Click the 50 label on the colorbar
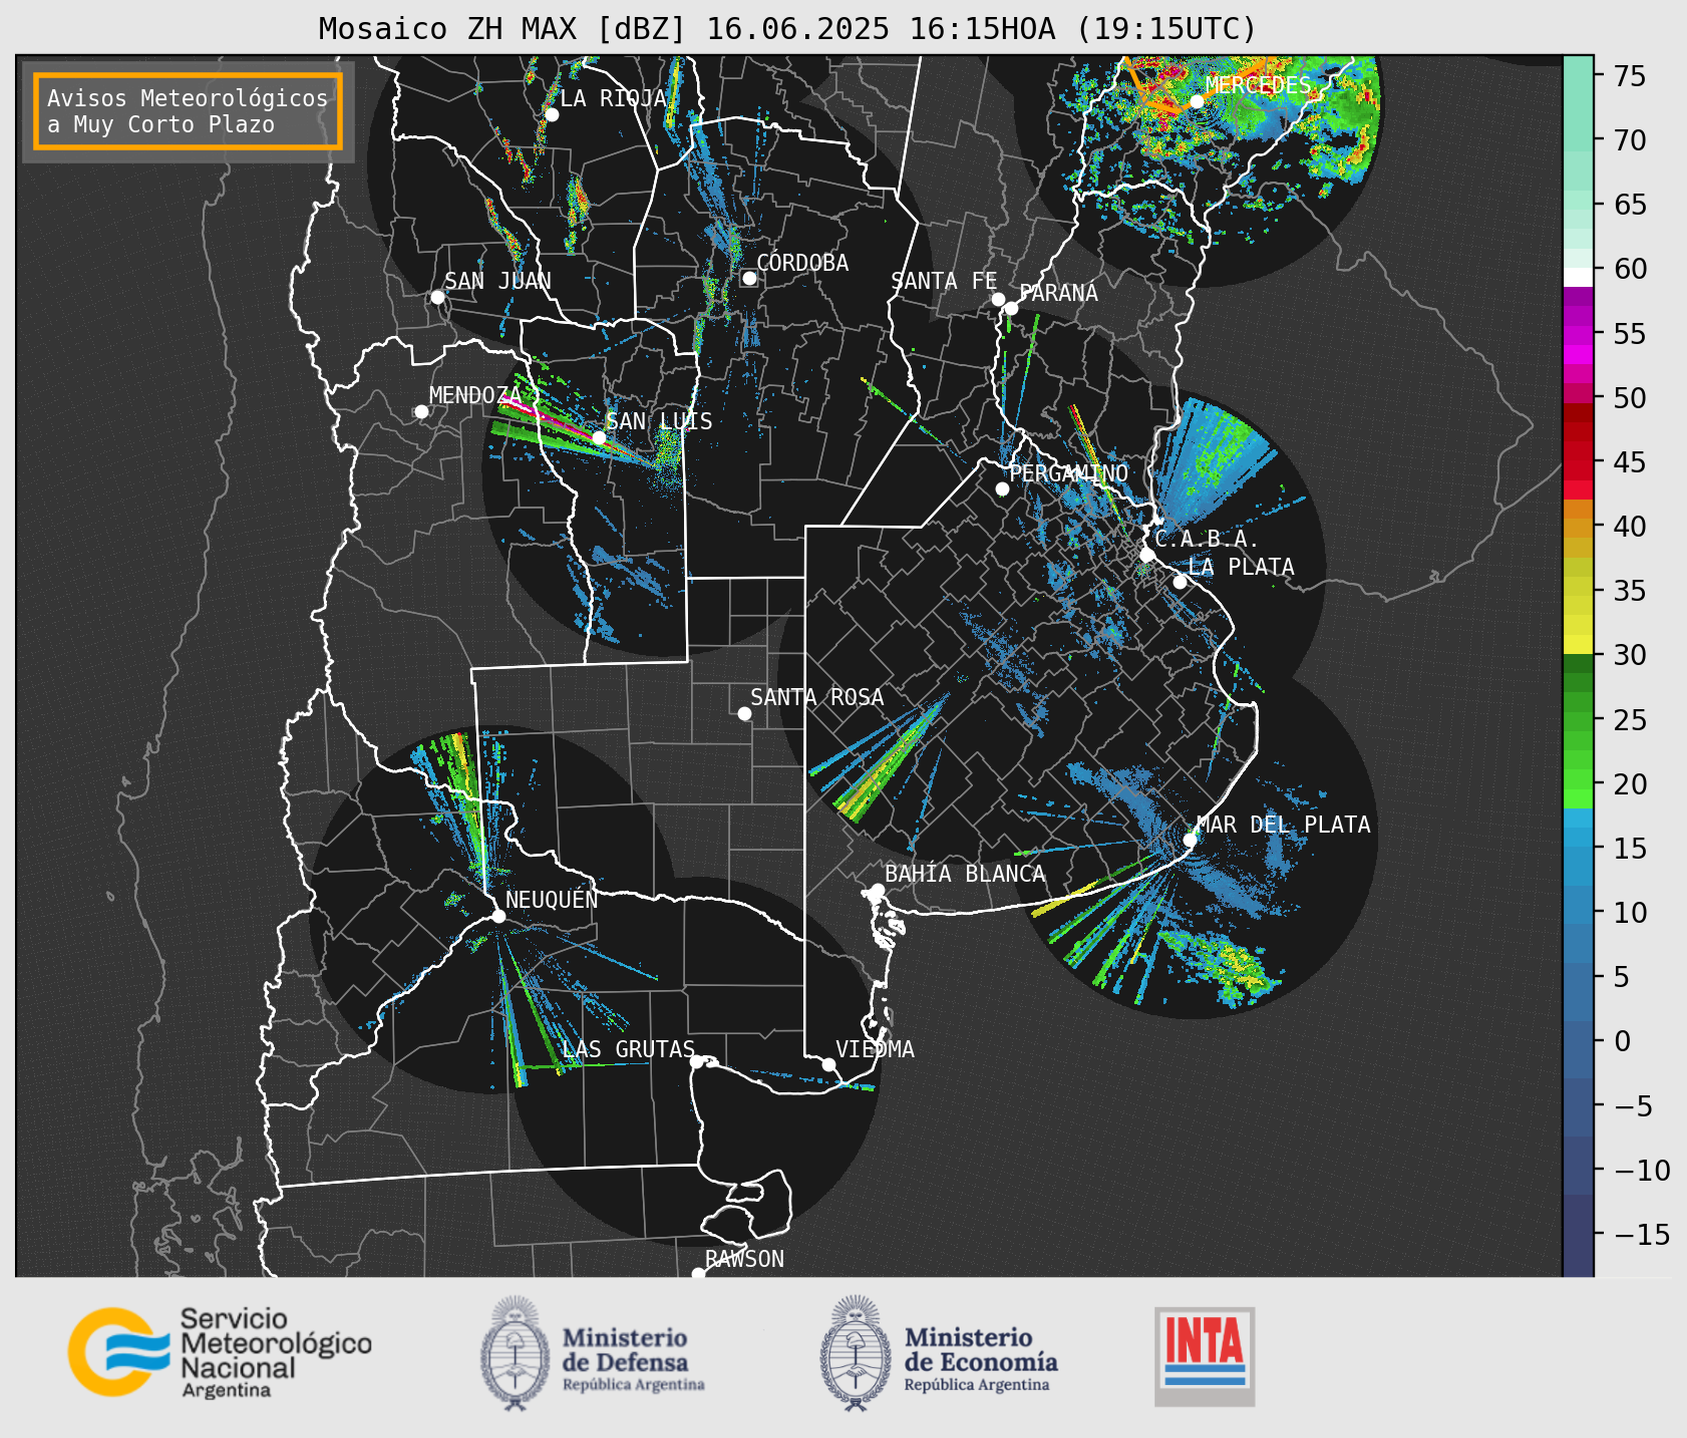 (1630, 398)
